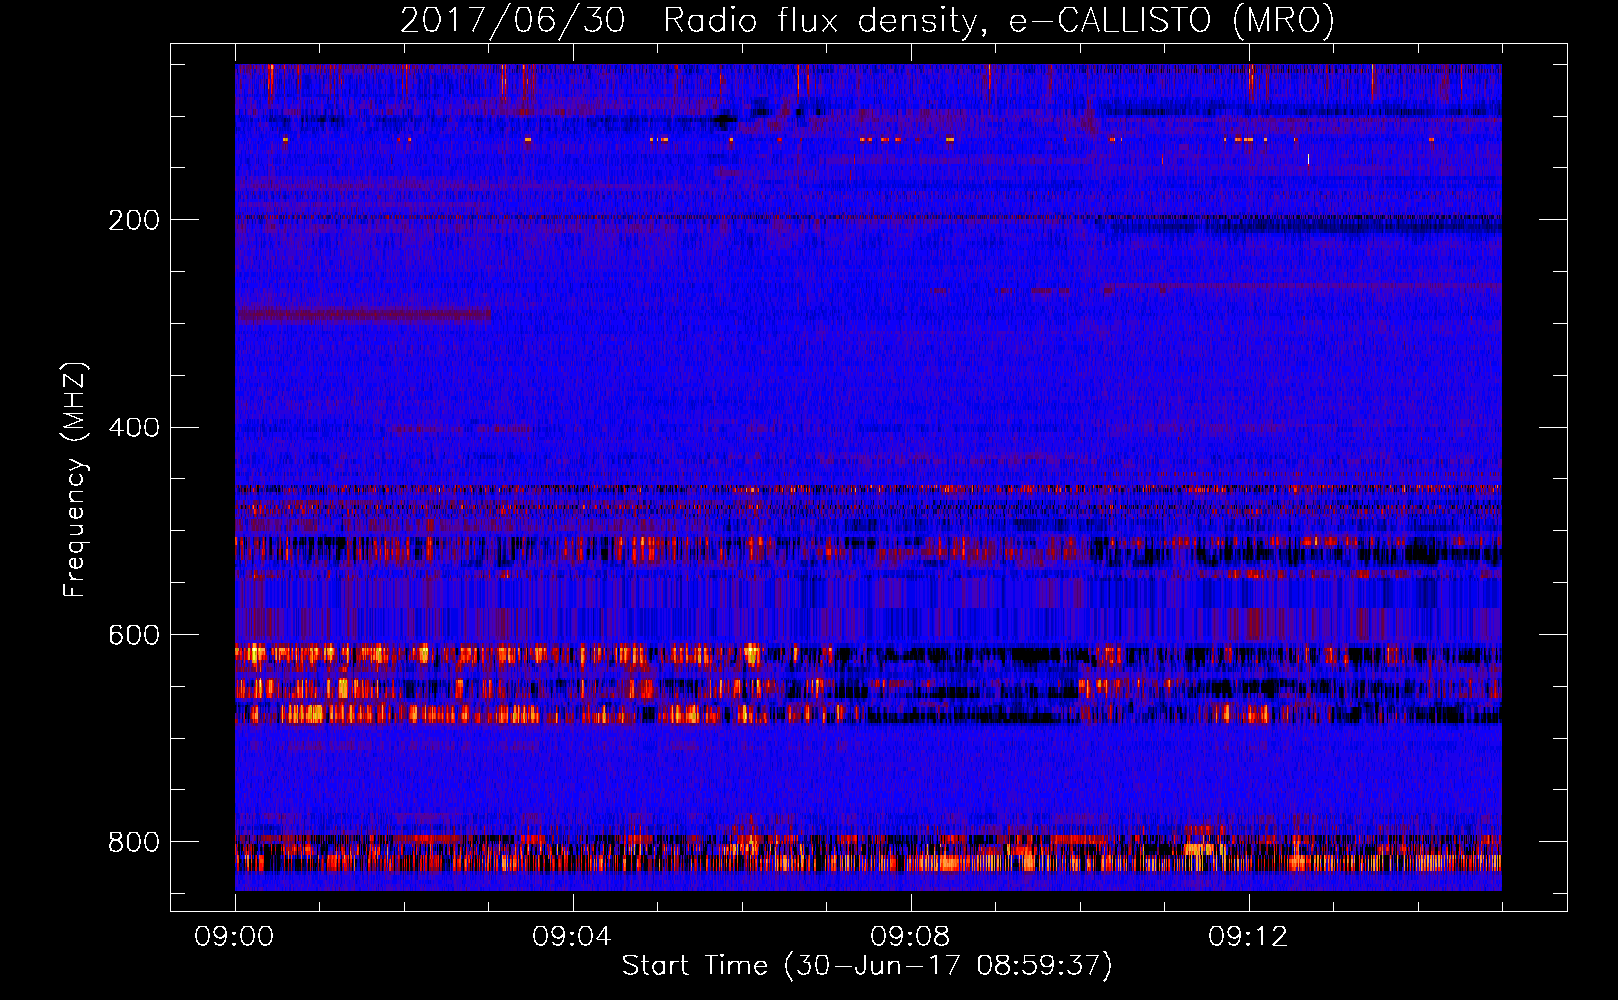Click the 800 frequency tick label
Viewport: 1618px width, 1000px height.
click(134, 842)
